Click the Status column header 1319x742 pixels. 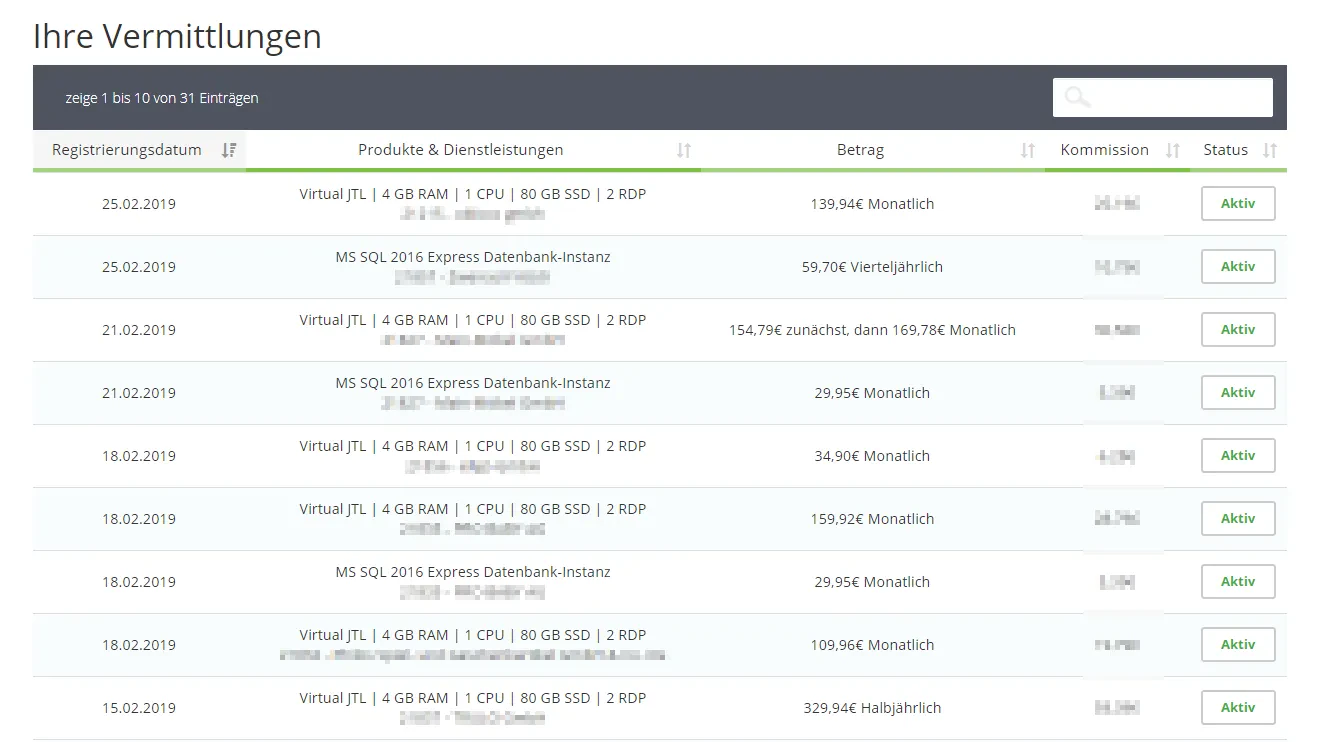[x=1239, y=150]
